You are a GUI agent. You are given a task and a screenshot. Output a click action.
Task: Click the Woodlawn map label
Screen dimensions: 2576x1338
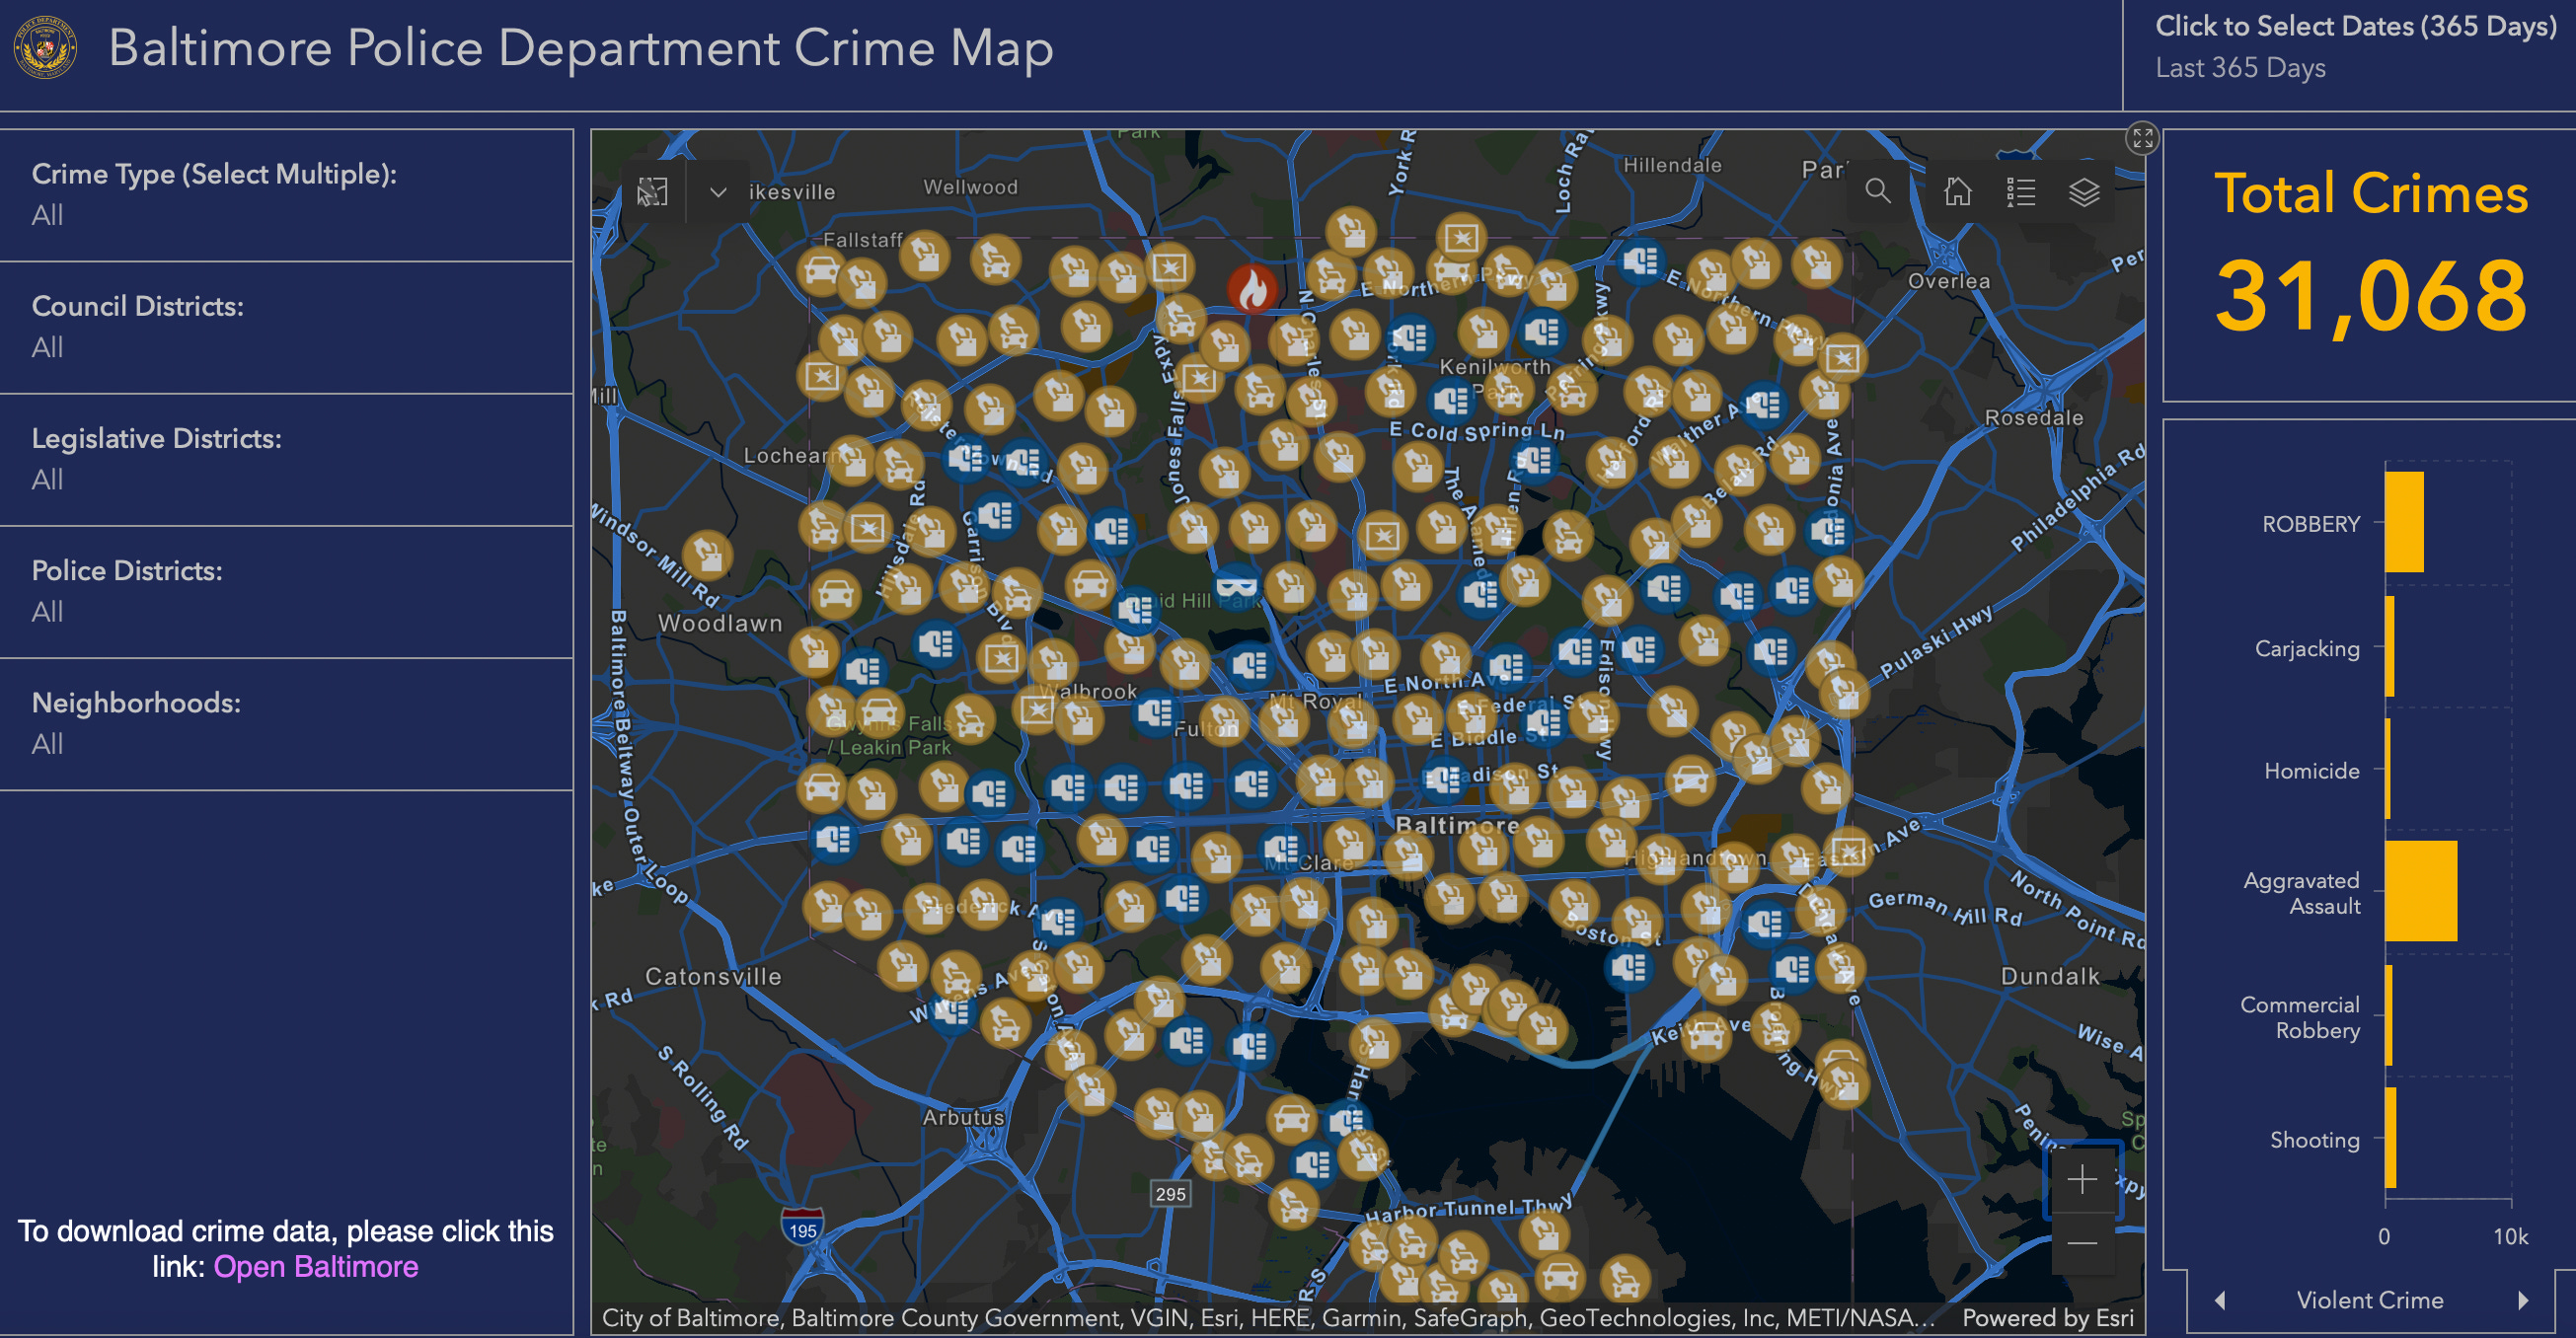pyautogui.click(x=720, y=623)
